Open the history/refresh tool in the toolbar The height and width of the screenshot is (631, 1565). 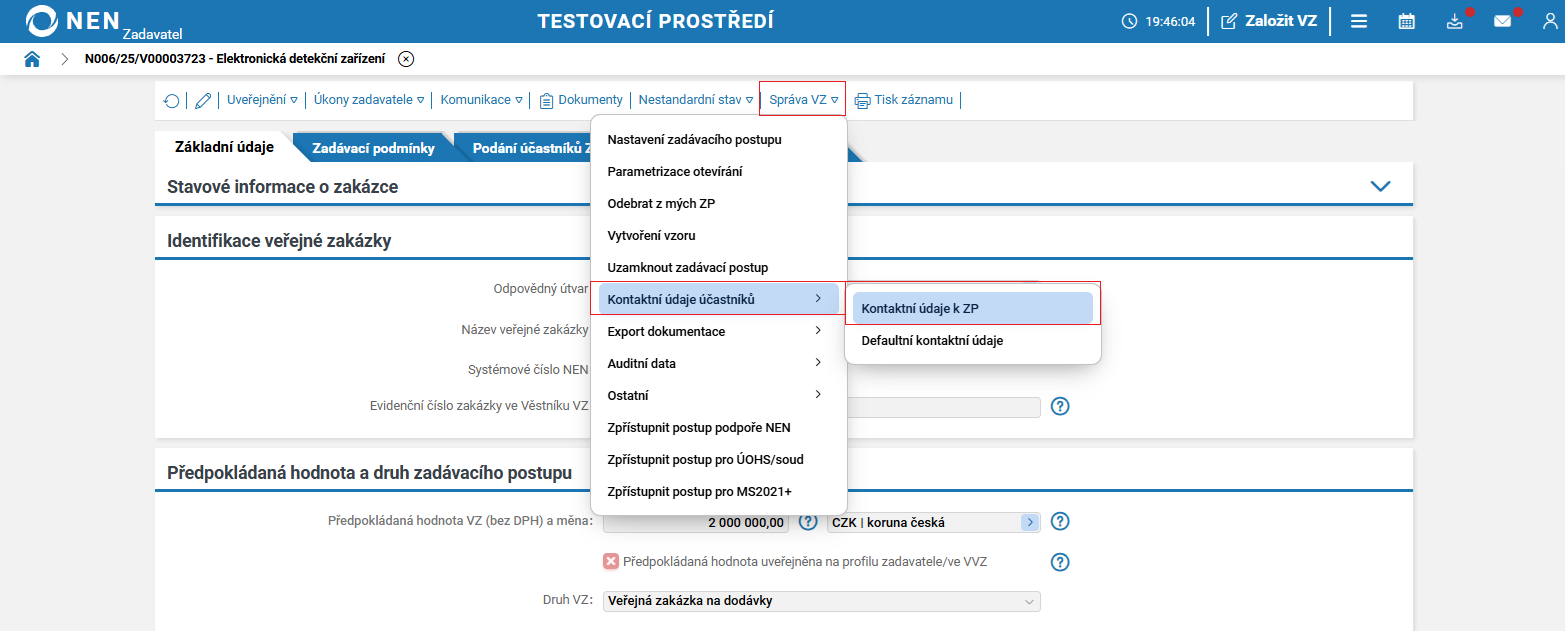pos(171,100)
